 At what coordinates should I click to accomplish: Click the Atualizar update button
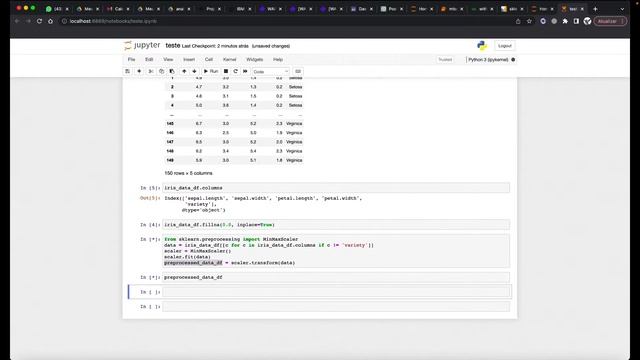[x=610, y=21]
